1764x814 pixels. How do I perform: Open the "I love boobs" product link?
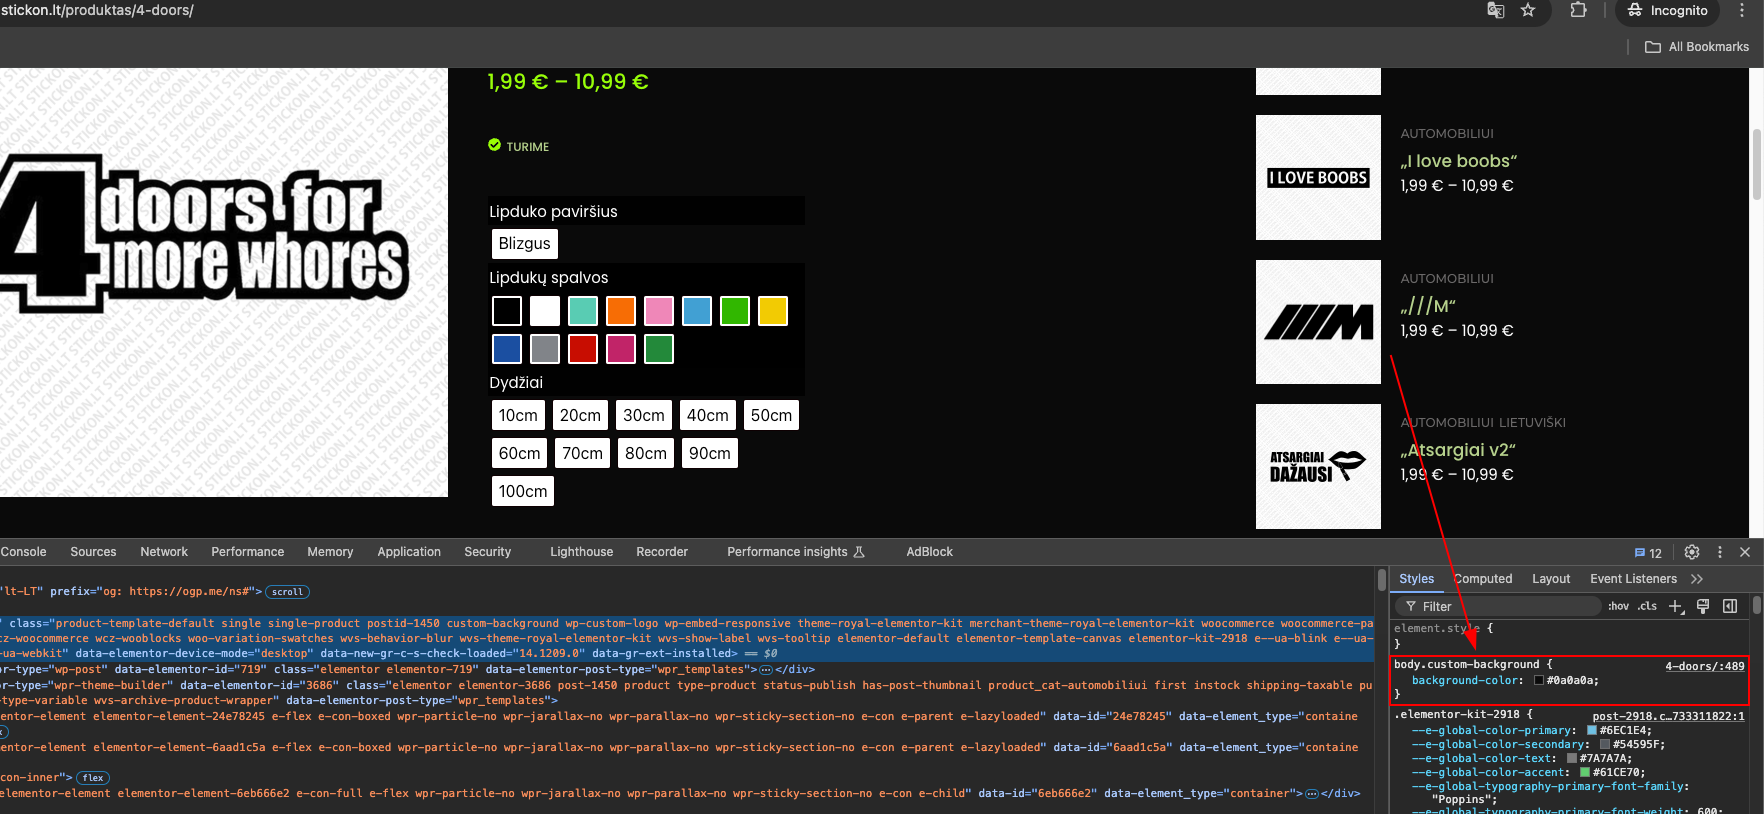[x=1458, y=161]
